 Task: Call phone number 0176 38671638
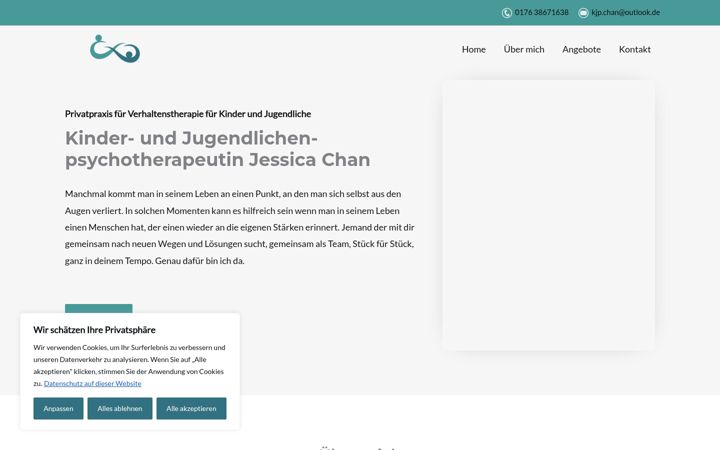point(541,12)
